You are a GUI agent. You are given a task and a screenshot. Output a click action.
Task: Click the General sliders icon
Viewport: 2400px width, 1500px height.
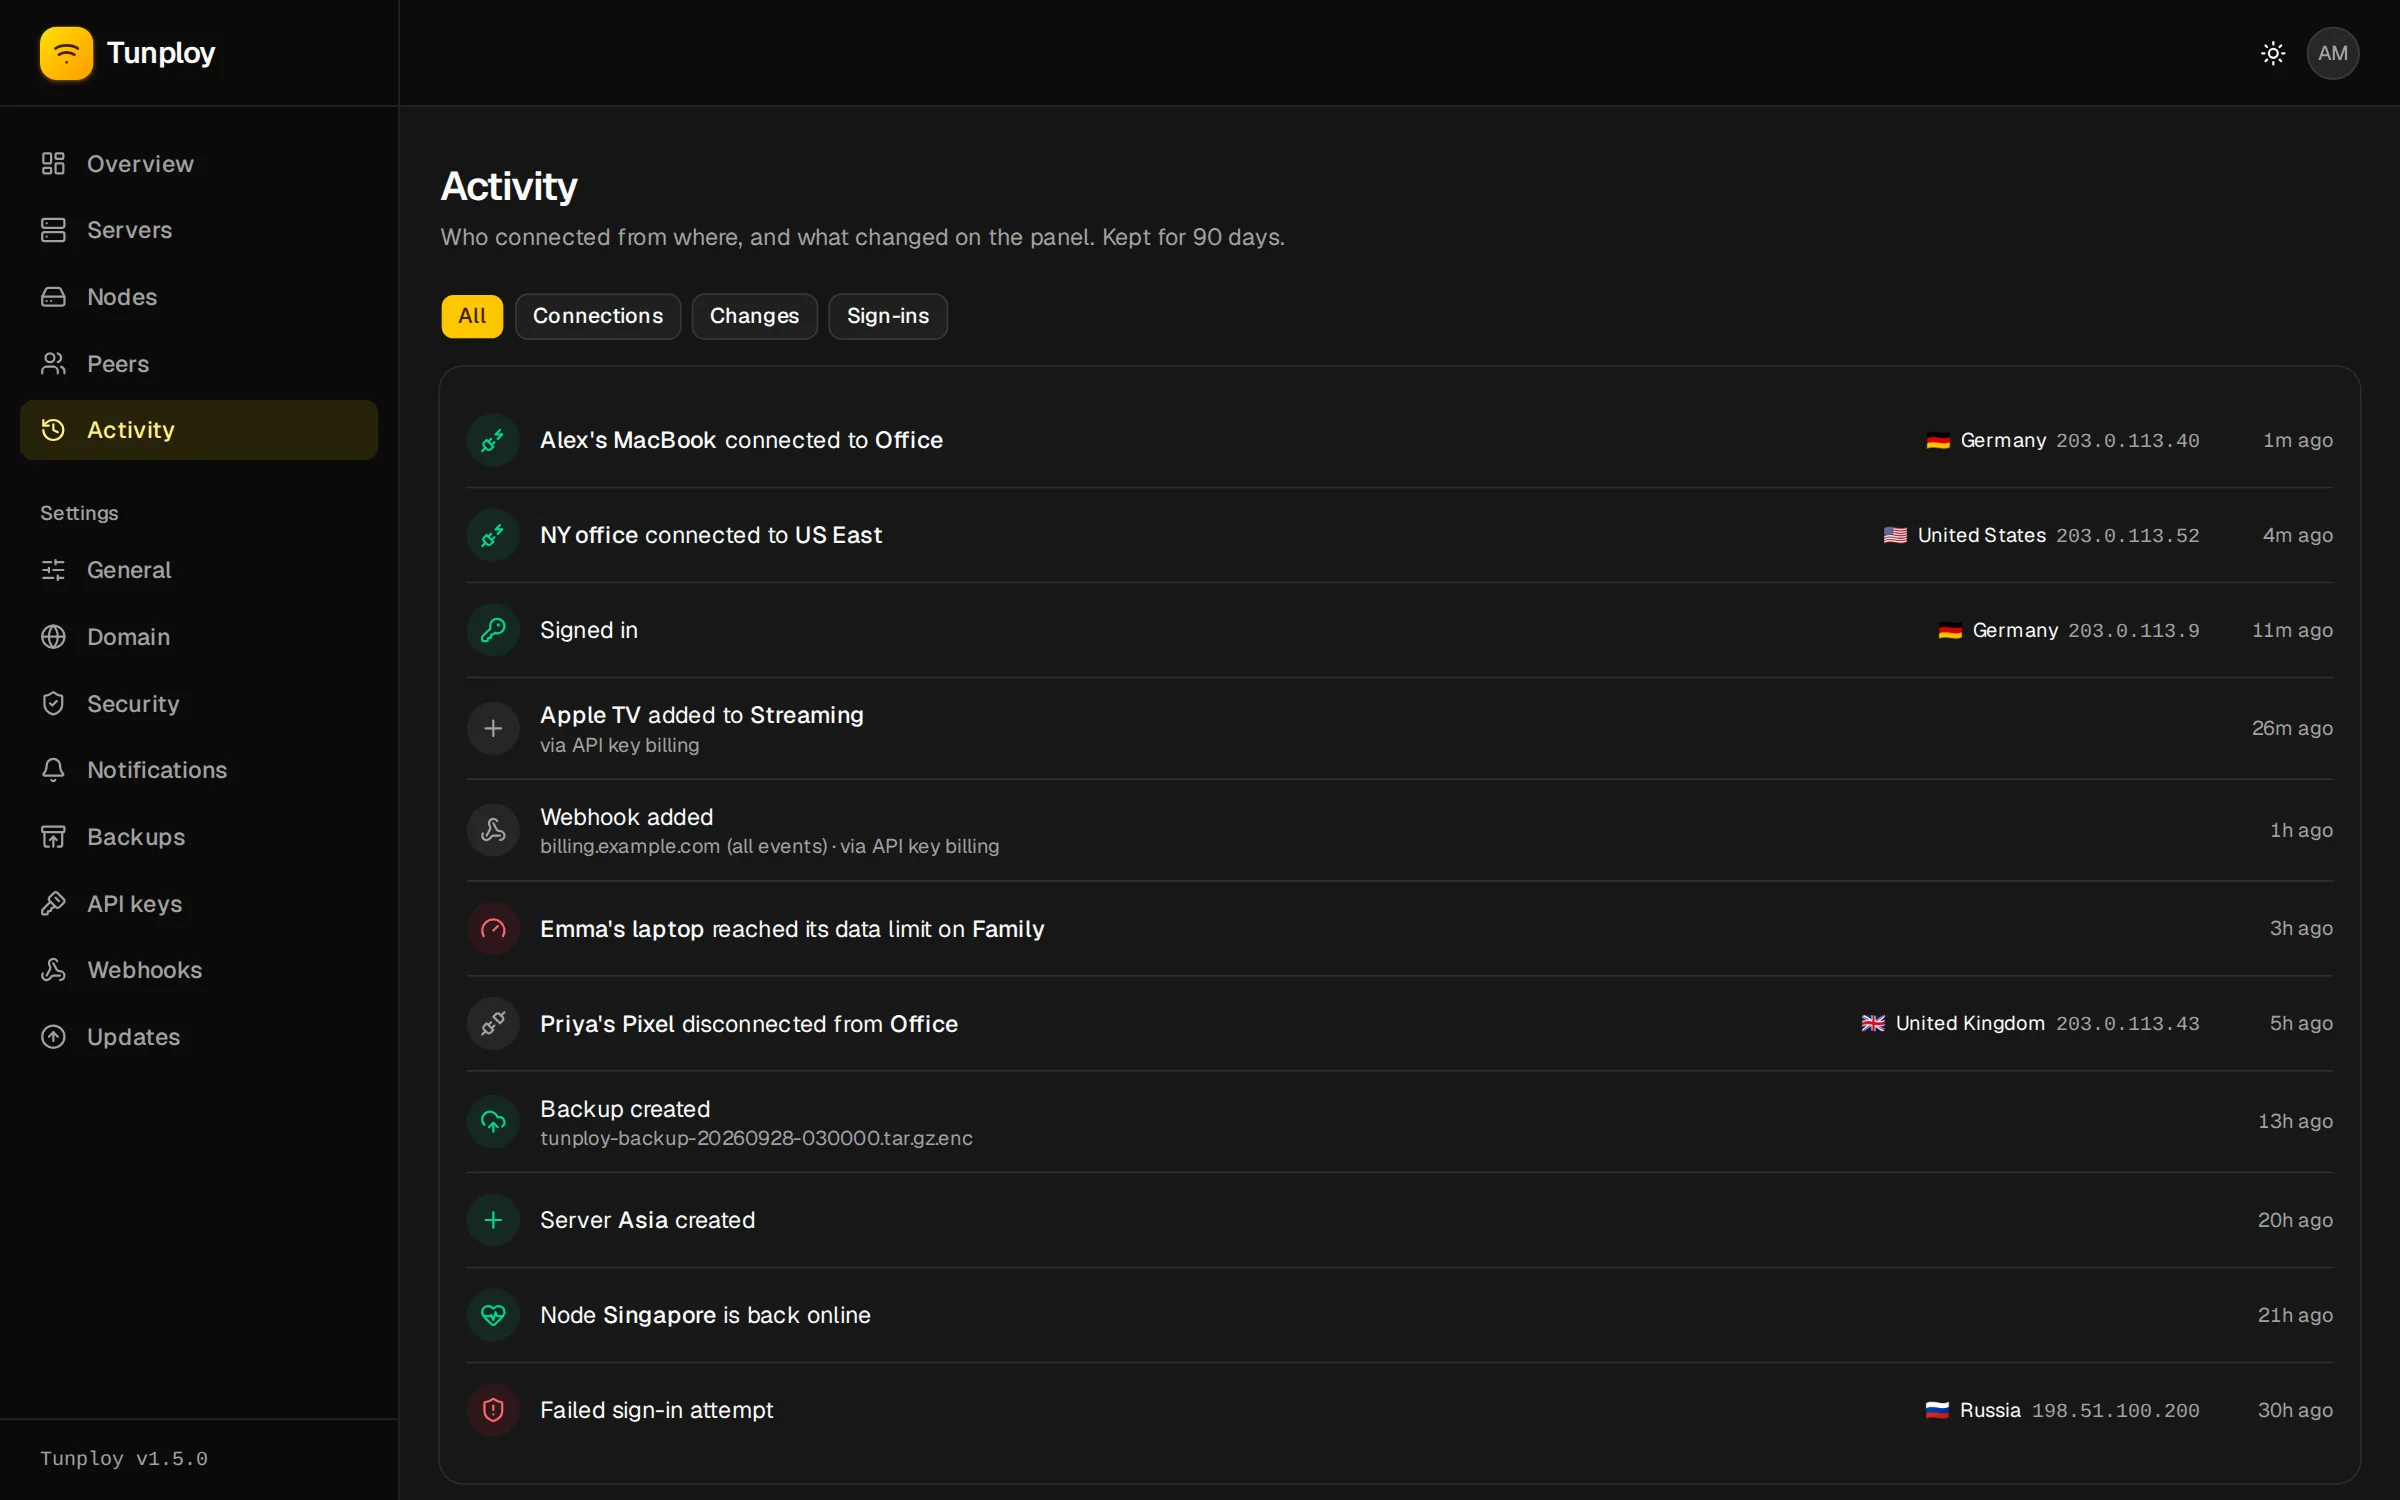(x=53, y=570)
